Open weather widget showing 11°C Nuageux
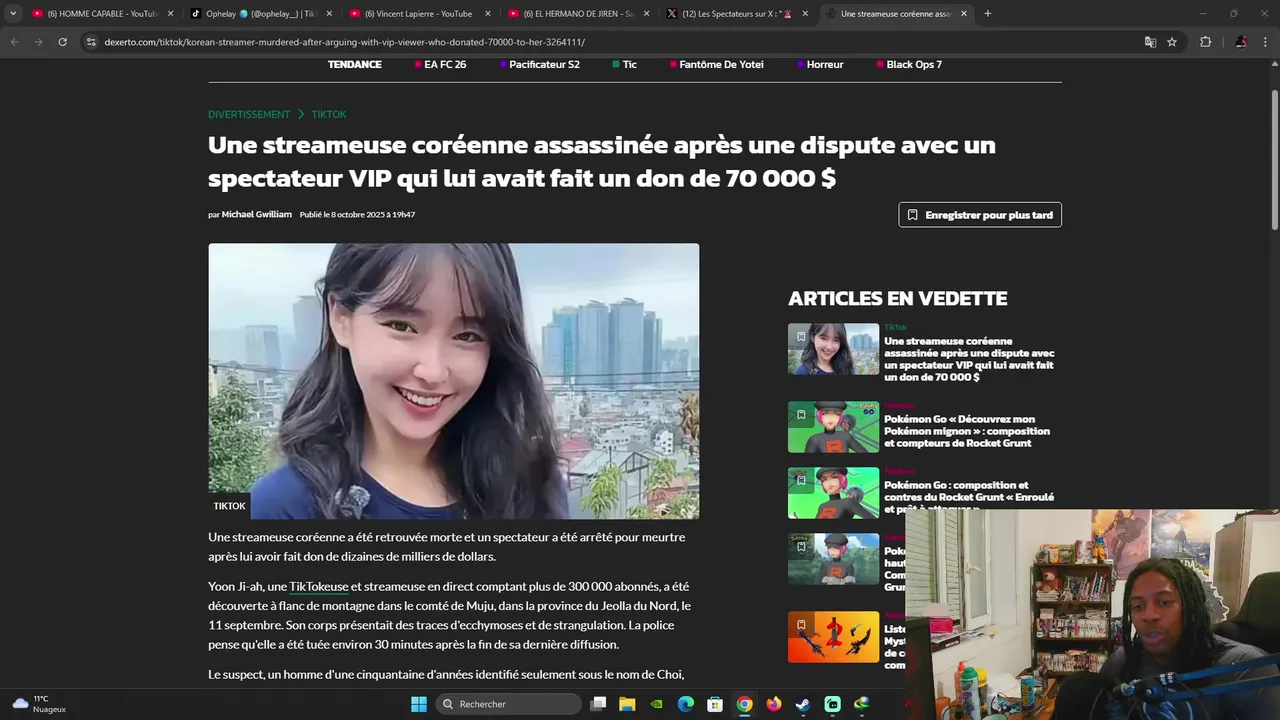This screenshot has height=720, width=1280. 40,704
